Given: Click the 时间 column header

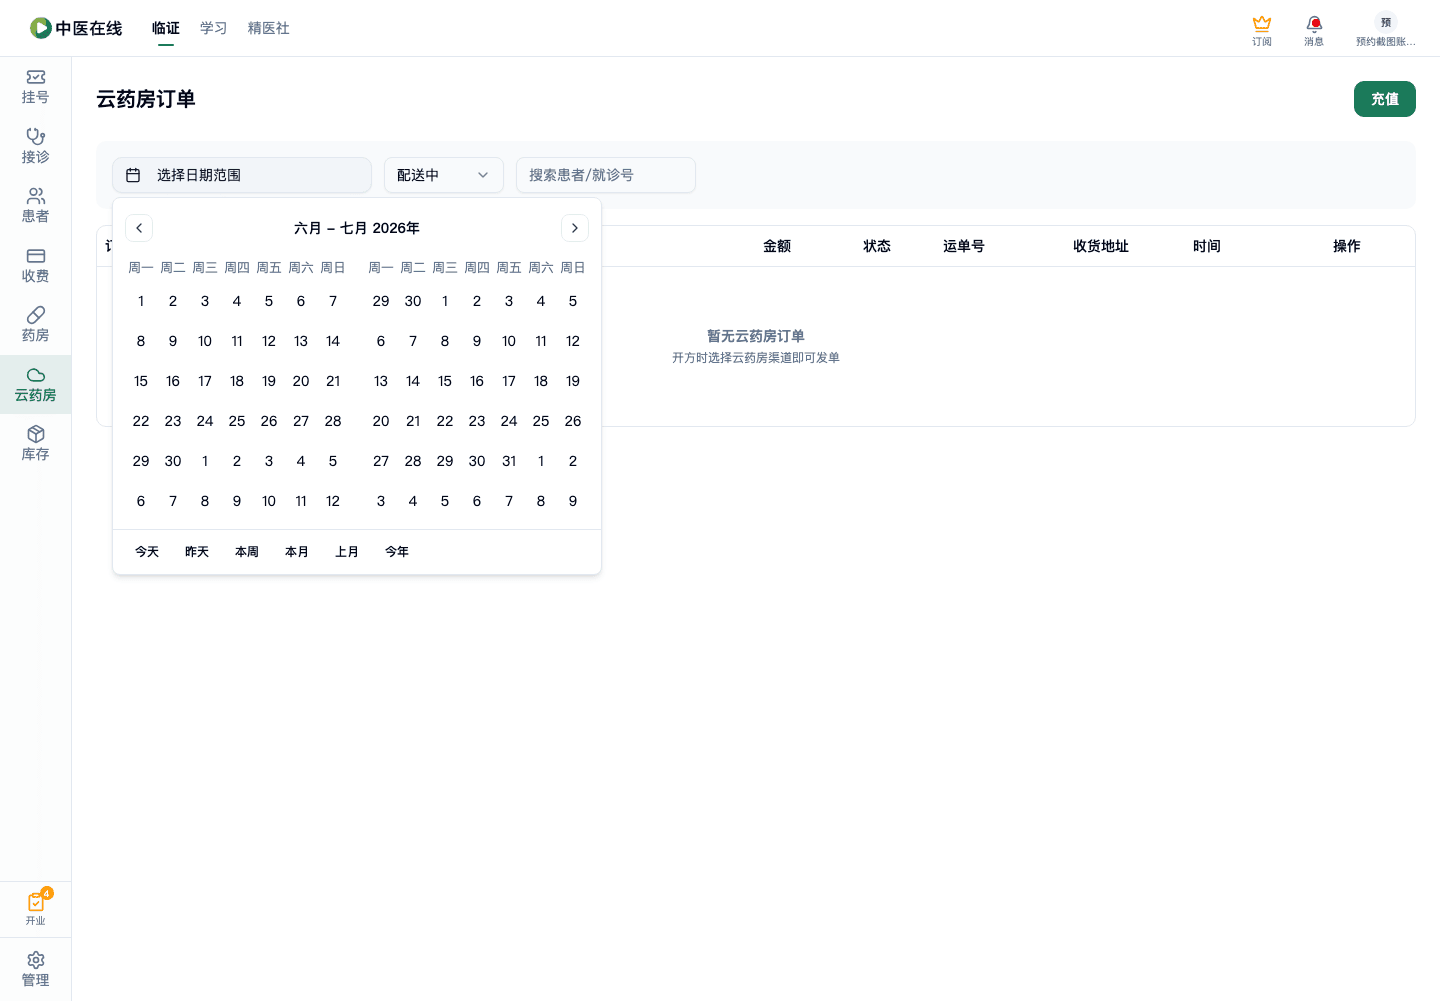Looking at the screenshot, I should tap(1207, 246).
